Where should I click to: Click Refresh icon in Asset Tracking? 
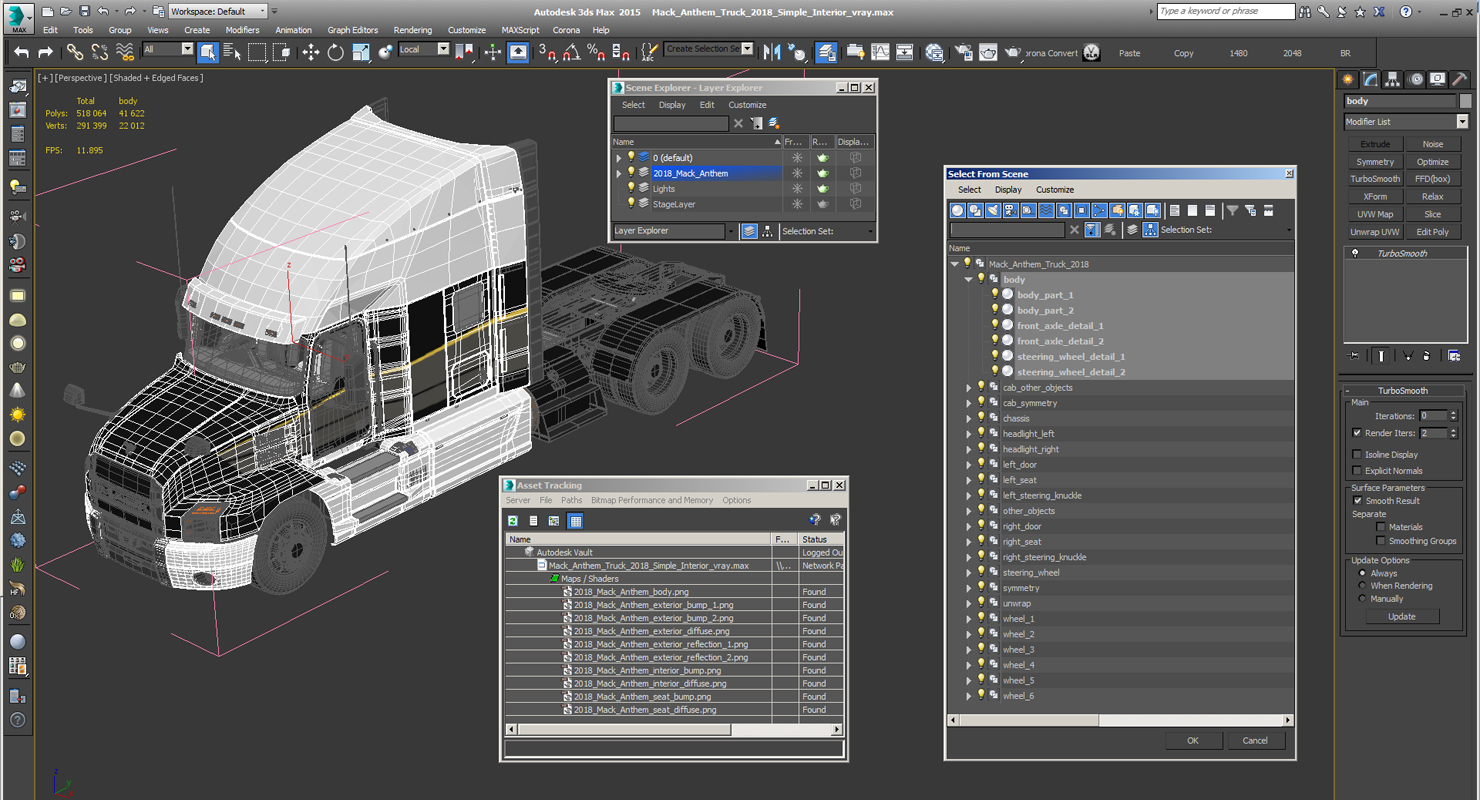point(513,521)
